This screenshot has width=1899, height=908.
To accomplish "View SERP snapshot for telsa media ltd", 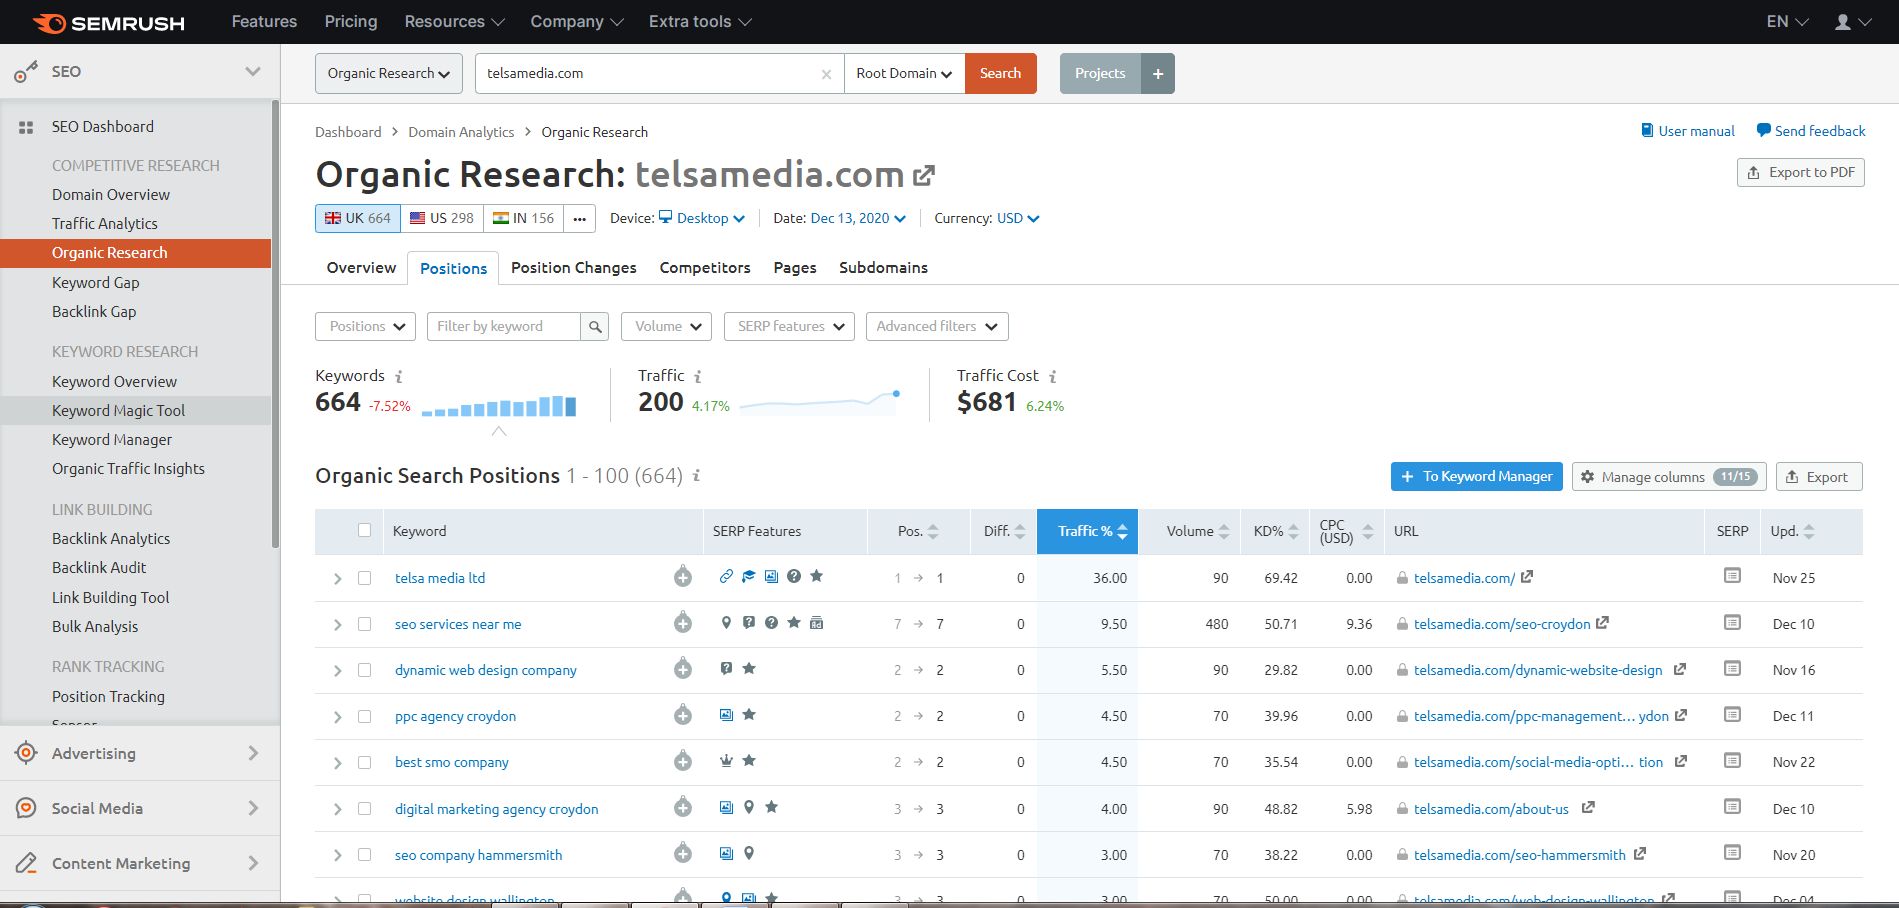I will (1733, 576).
